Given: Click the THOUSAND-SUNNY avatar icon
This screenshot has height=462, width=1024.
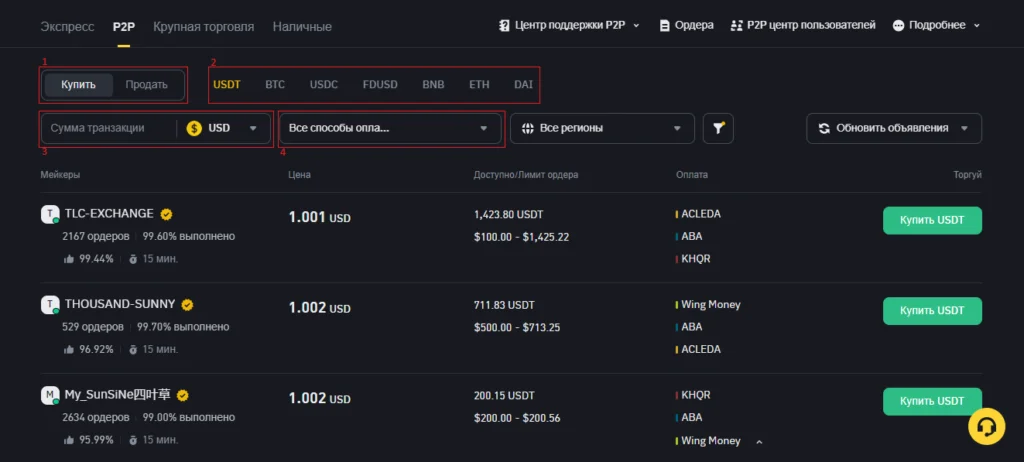Looking at the screenshot, I should point(50,305).
